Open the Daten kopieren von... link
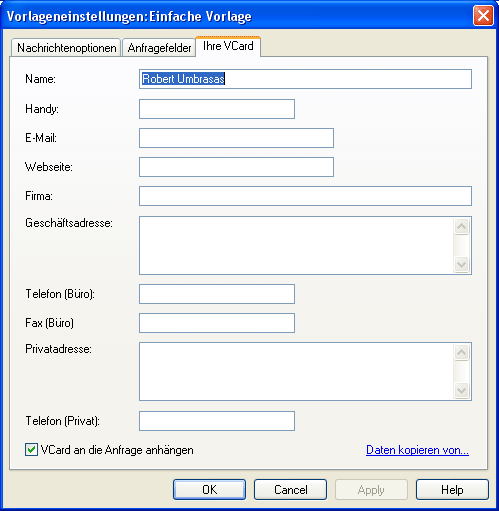 click(417, 450)
